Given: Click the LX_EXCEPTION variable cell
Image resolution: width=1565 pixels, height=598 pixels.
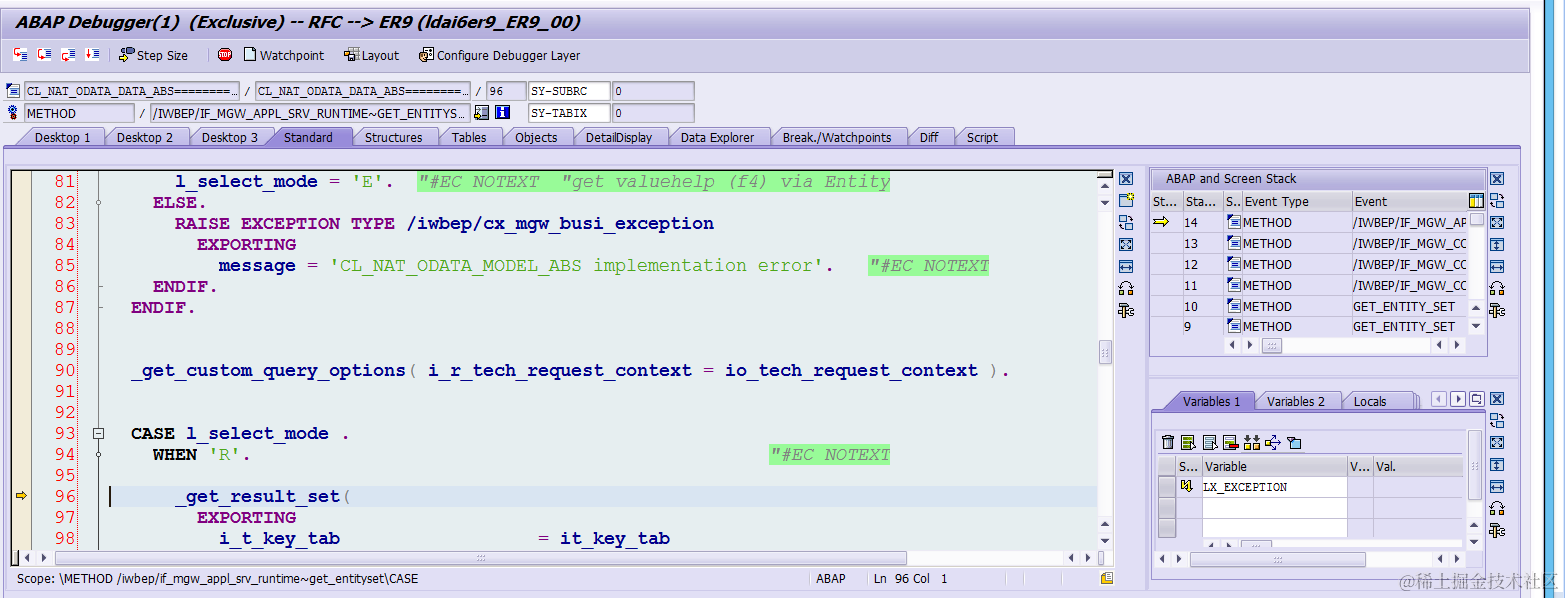Looking at the screenshot, I should [1275, 487].
